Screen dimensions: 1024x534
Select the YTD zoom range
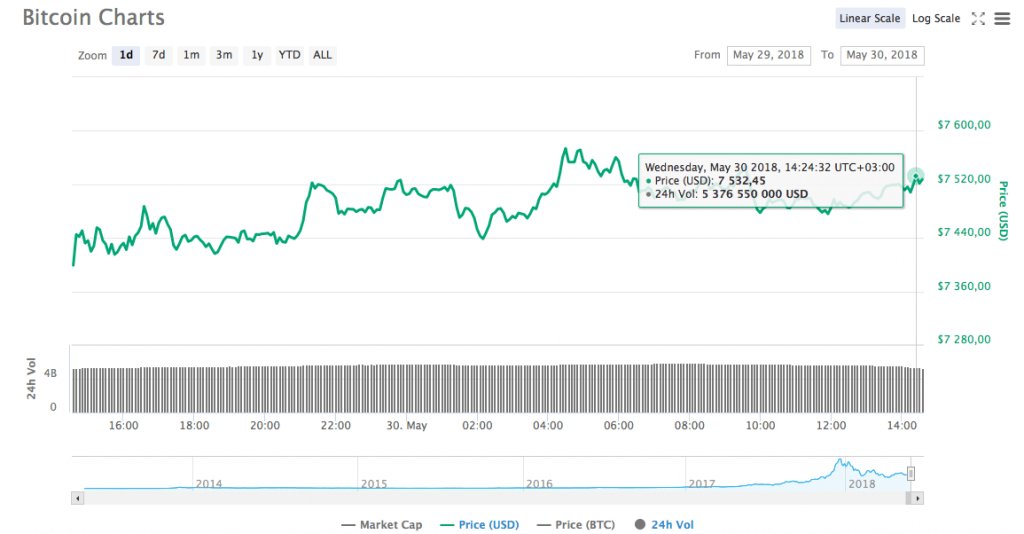[289, 55]
